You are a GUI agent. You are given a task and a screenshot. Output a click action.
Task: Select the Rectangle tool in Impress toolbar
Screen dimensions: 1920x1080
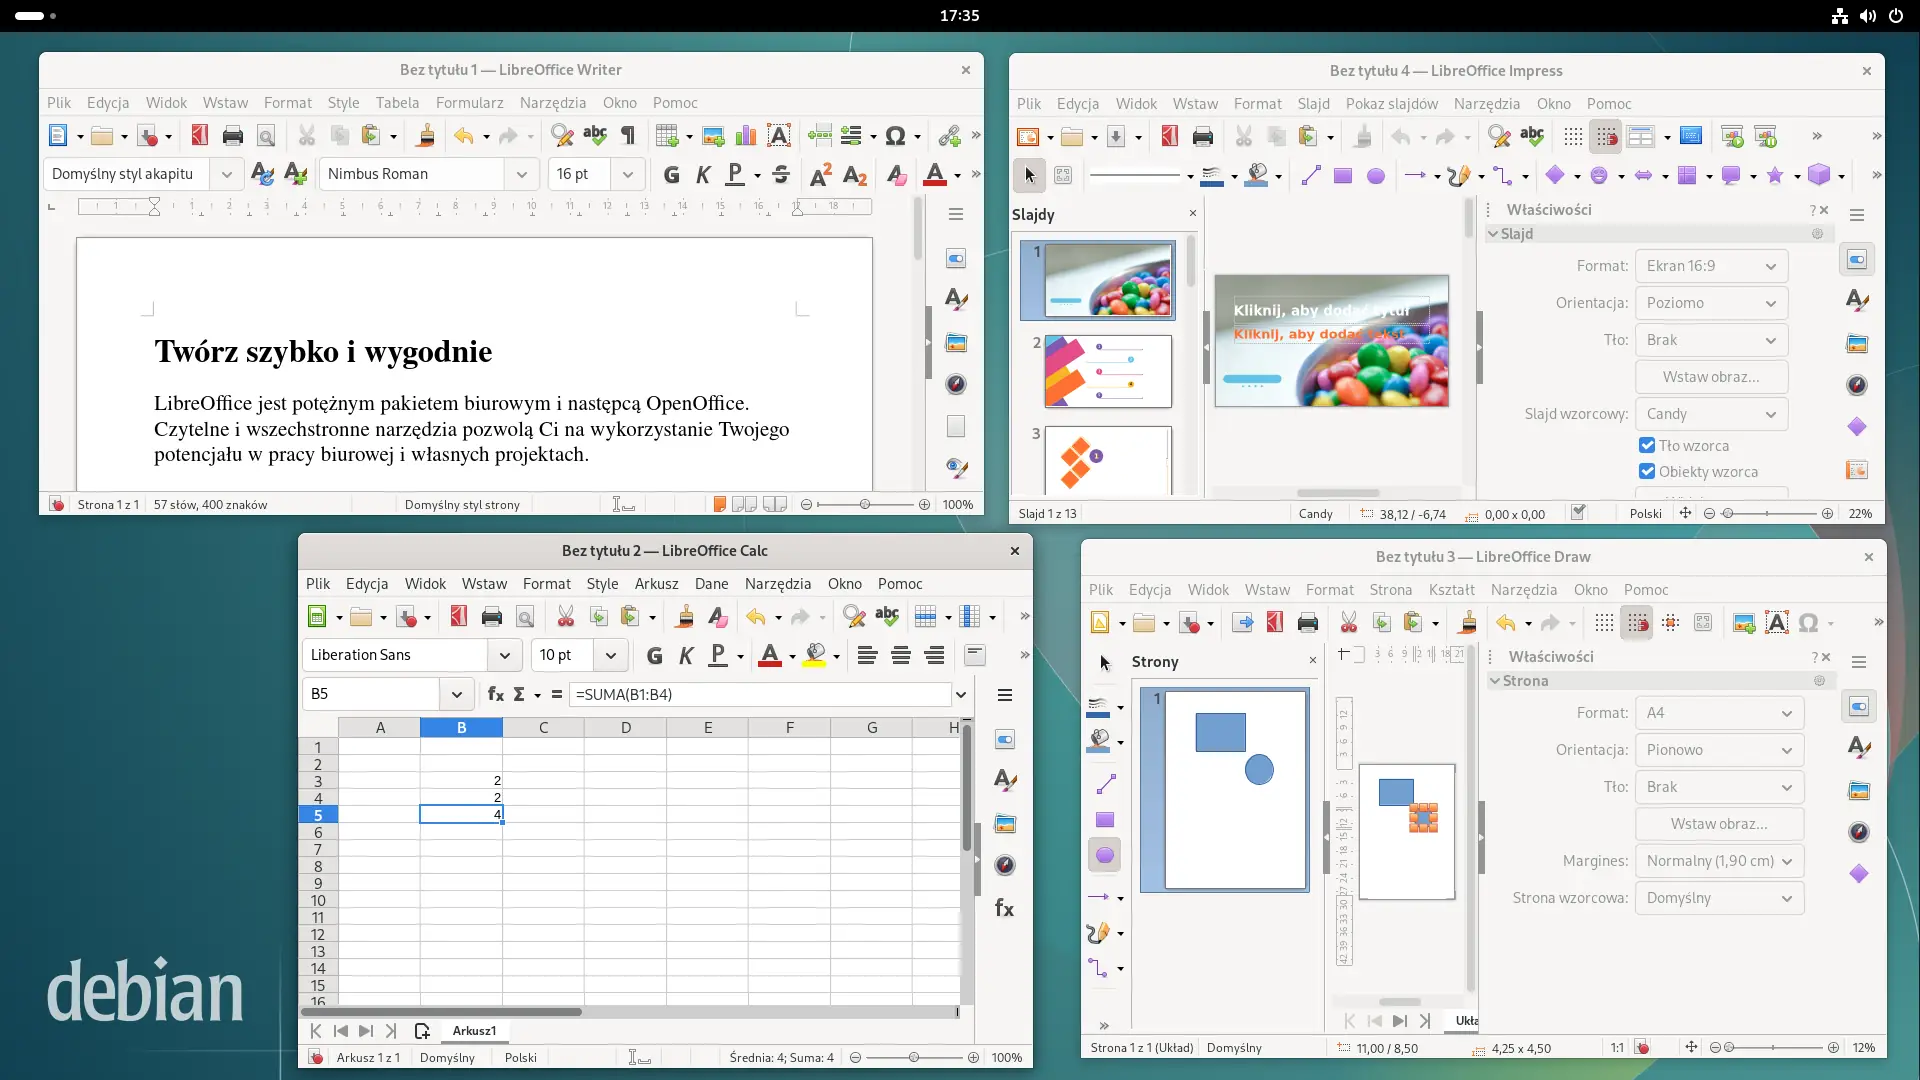tap(1343, 176)
